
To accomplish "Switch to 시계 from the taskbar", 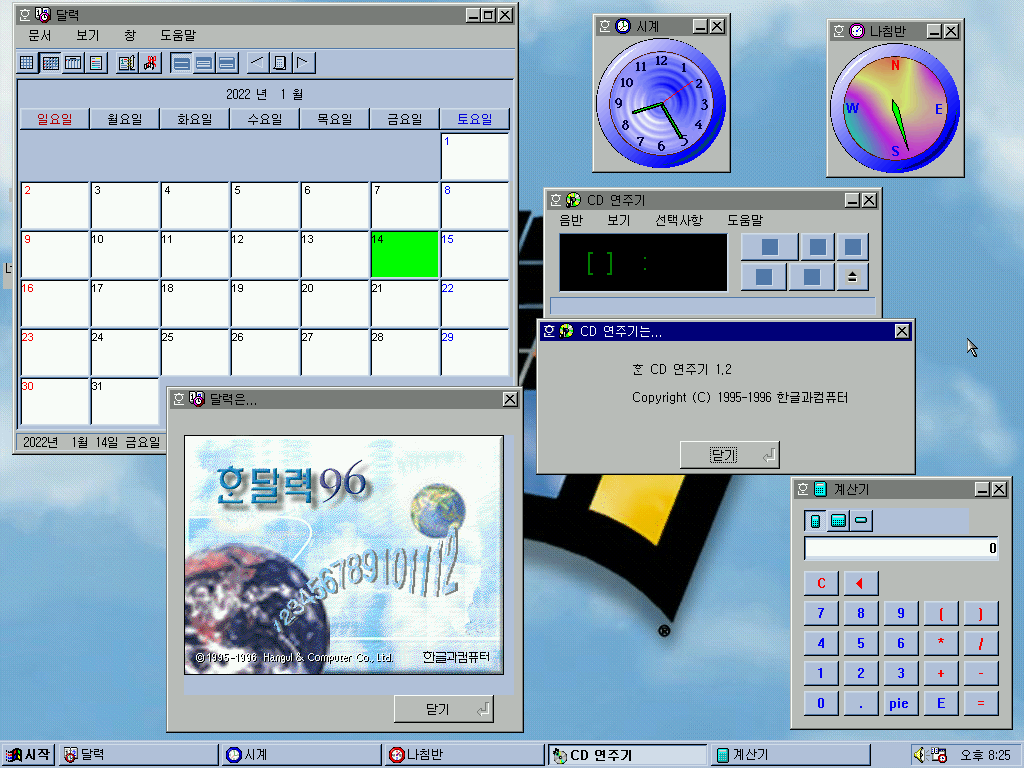I will (302, 755).
